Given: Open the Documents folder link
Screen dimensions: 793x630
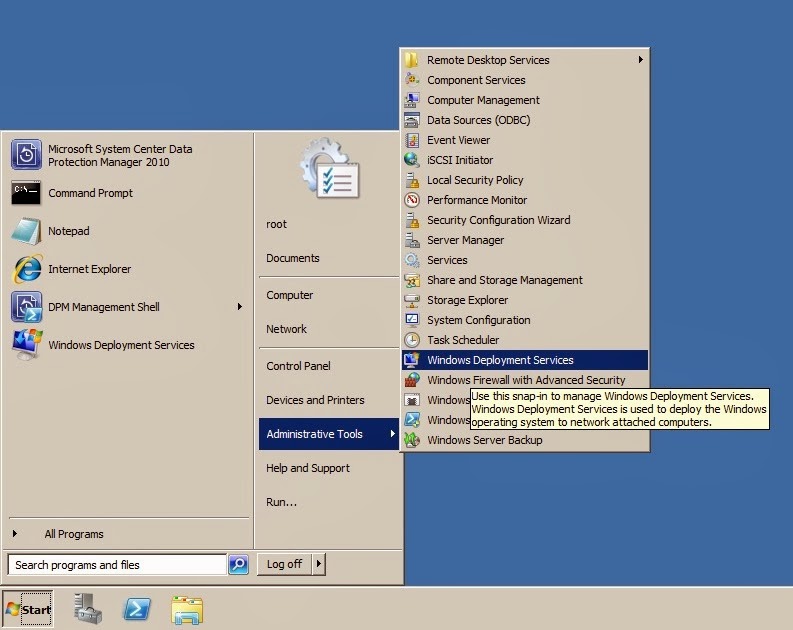Looking at the screenshot, I should pos(292,258).
